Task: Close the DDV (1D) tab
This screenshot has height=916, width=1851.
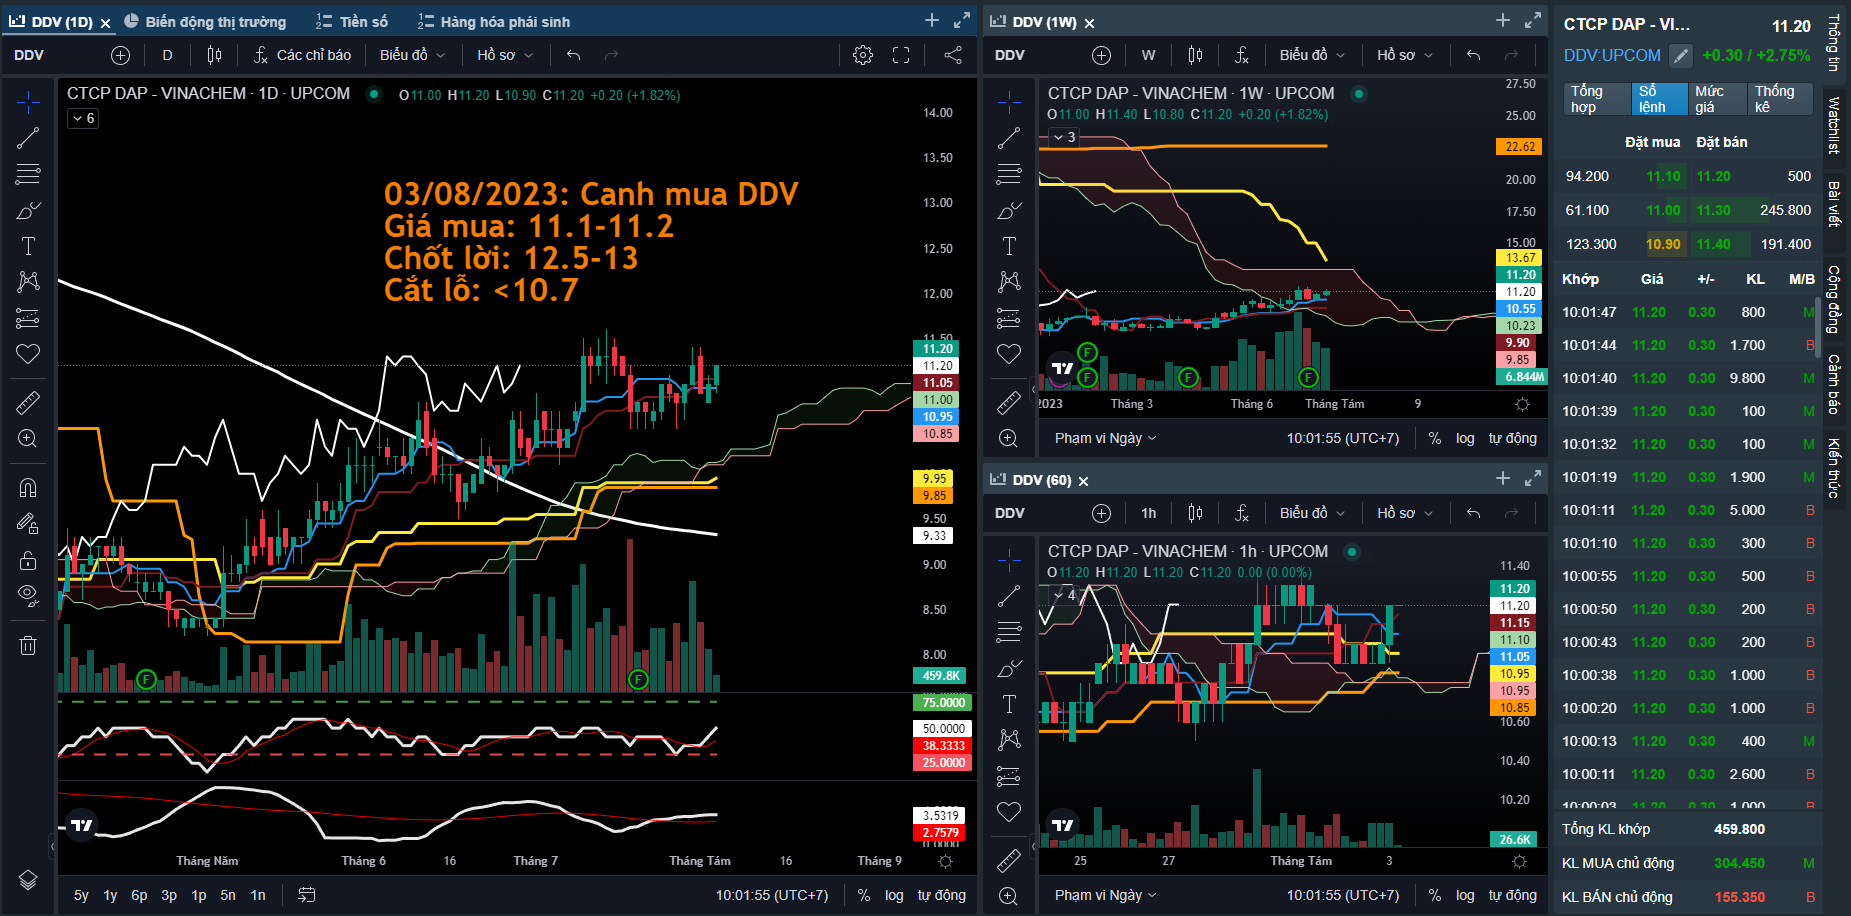Action: tap(105, 22)
